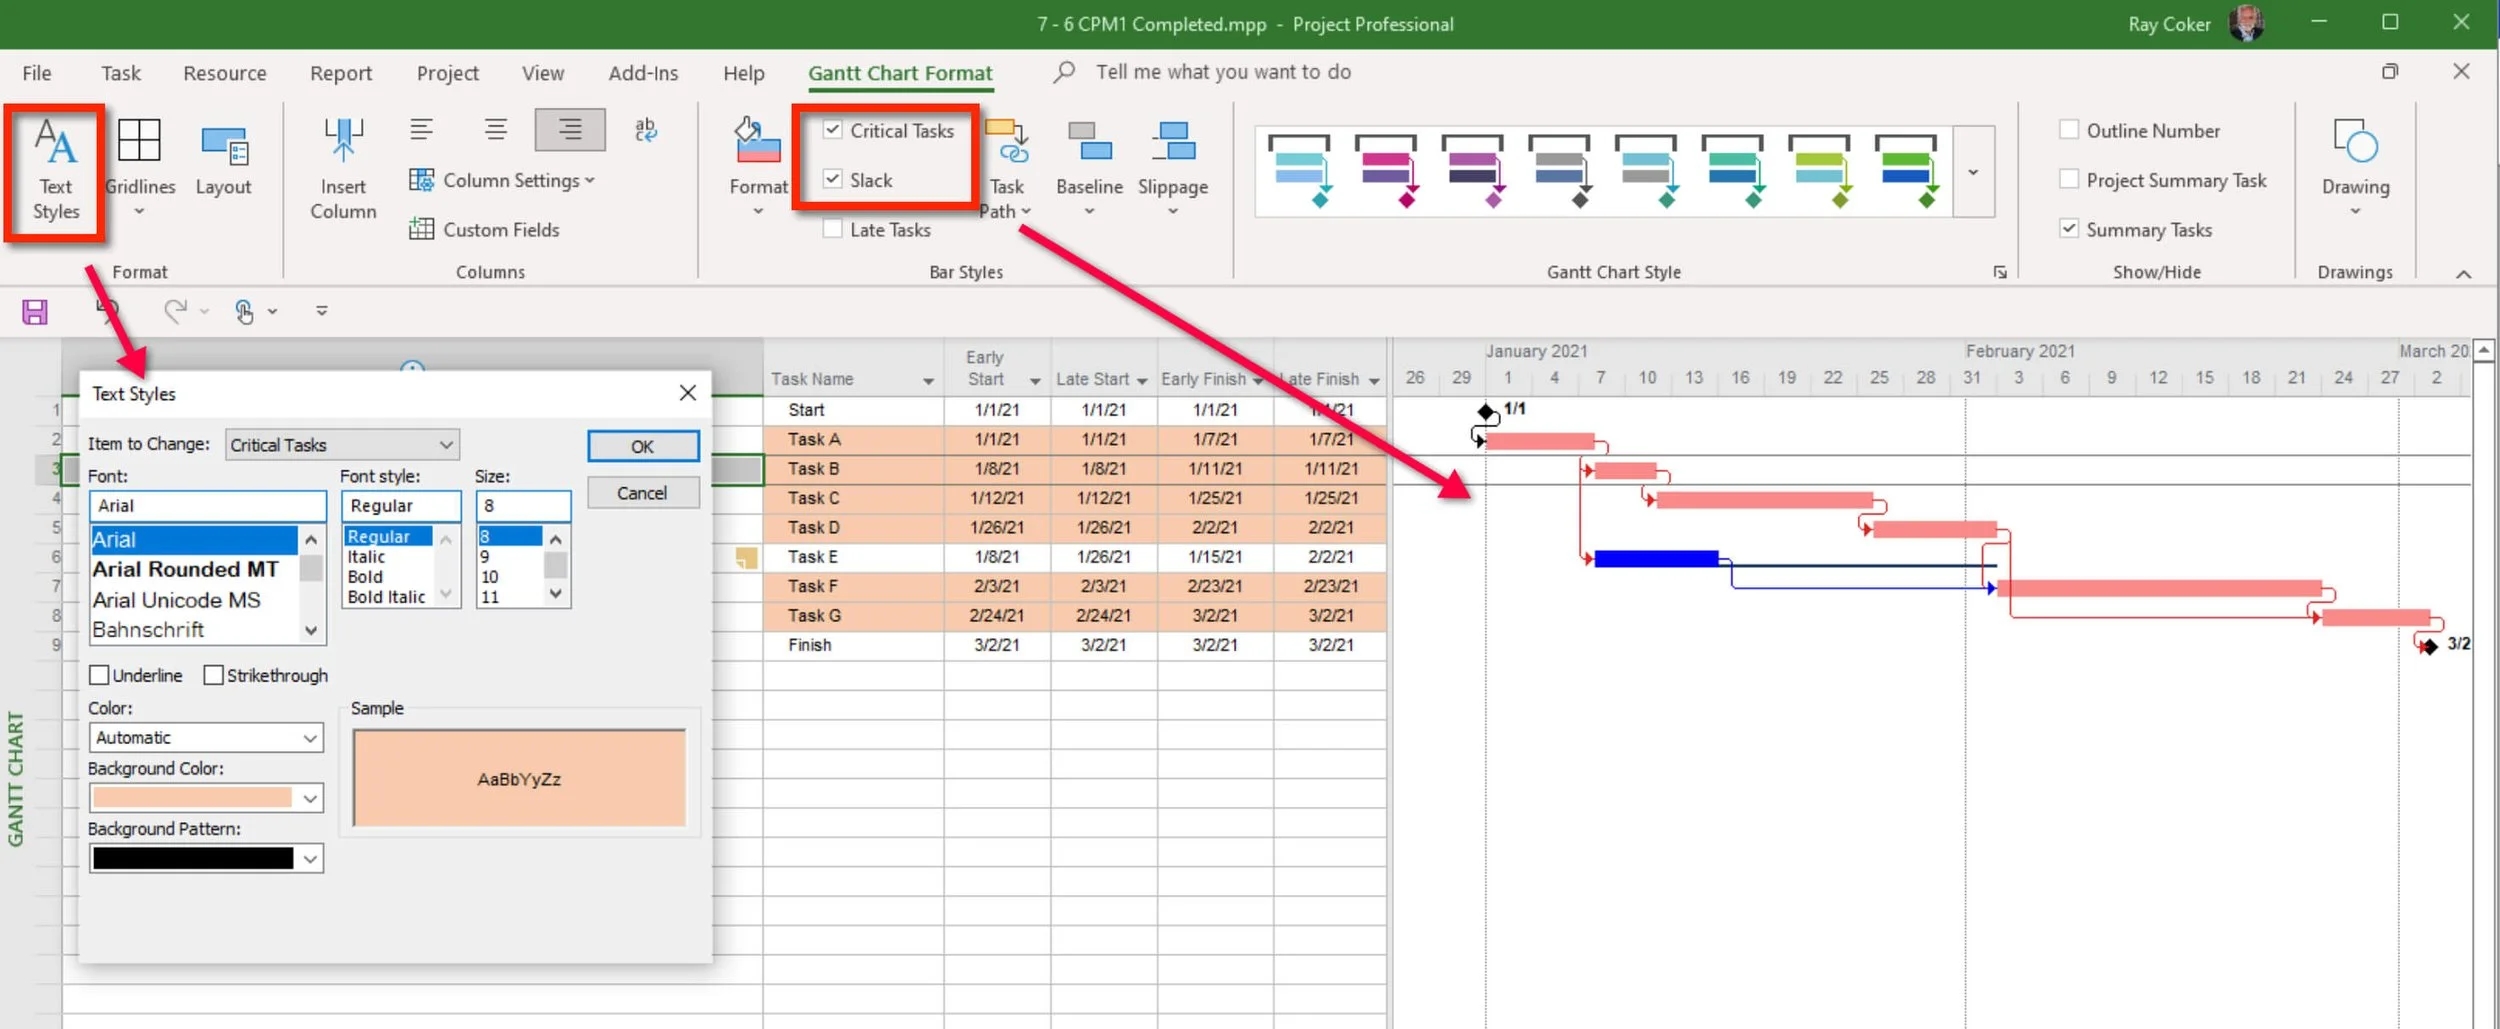This screenshot has width=2500, height=1029.
Task: Uncheck the Slack checkbox
Action: pyautogui.click(x=833, y=179)
